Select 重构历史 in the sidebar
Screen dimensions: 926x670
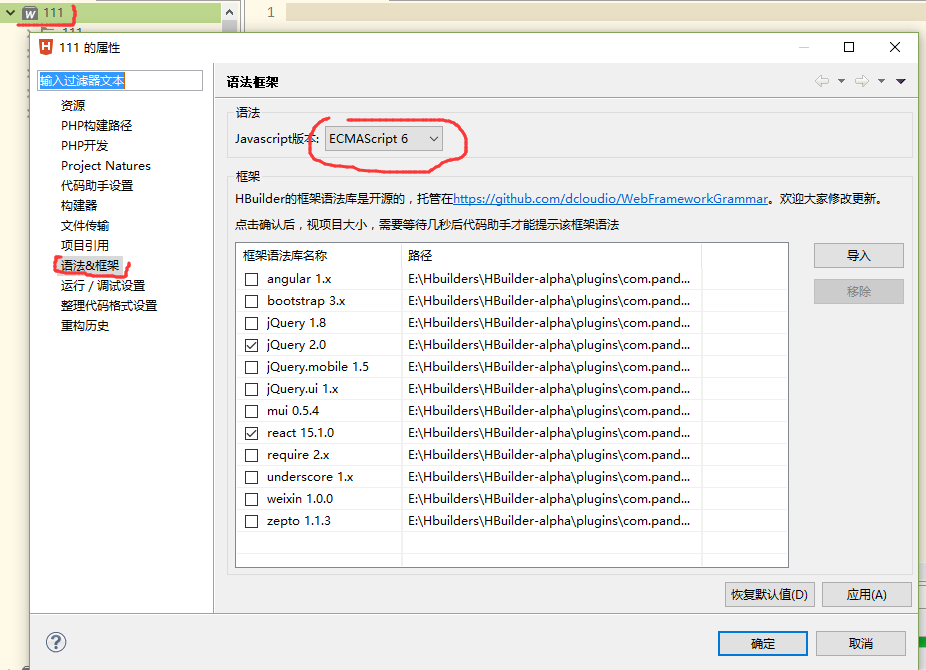(x=84, y=325)
